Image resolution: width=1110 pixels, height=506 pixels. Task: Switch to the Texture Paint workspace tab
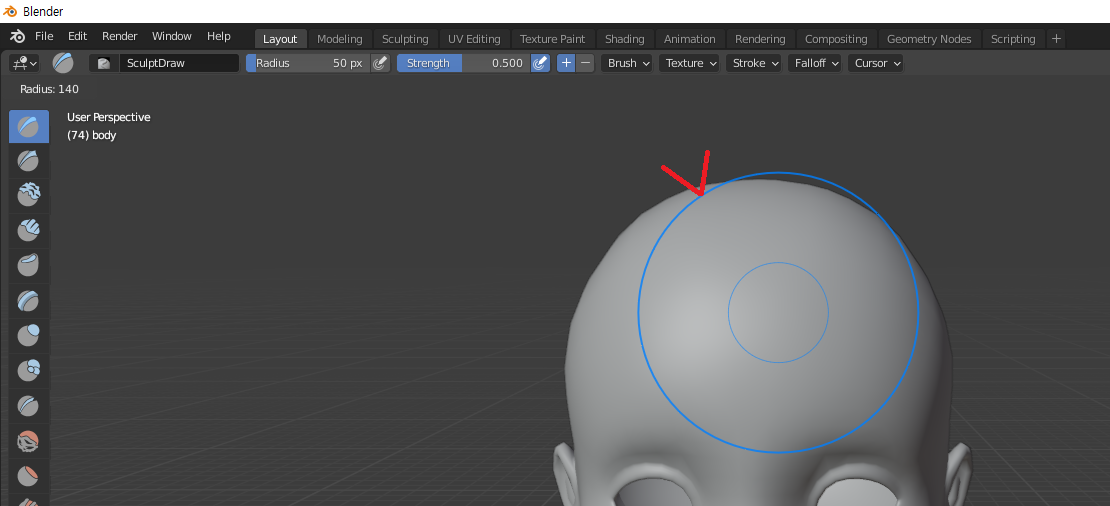(553, 39)
